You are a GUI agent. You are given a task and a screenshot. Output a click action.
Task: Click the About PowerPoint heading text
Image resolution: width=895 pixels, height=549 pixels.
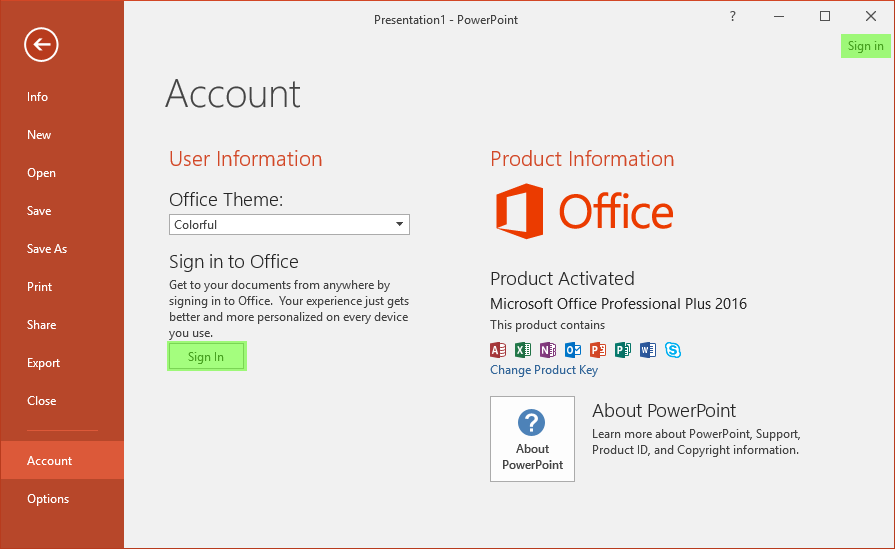tap(664, 411)
